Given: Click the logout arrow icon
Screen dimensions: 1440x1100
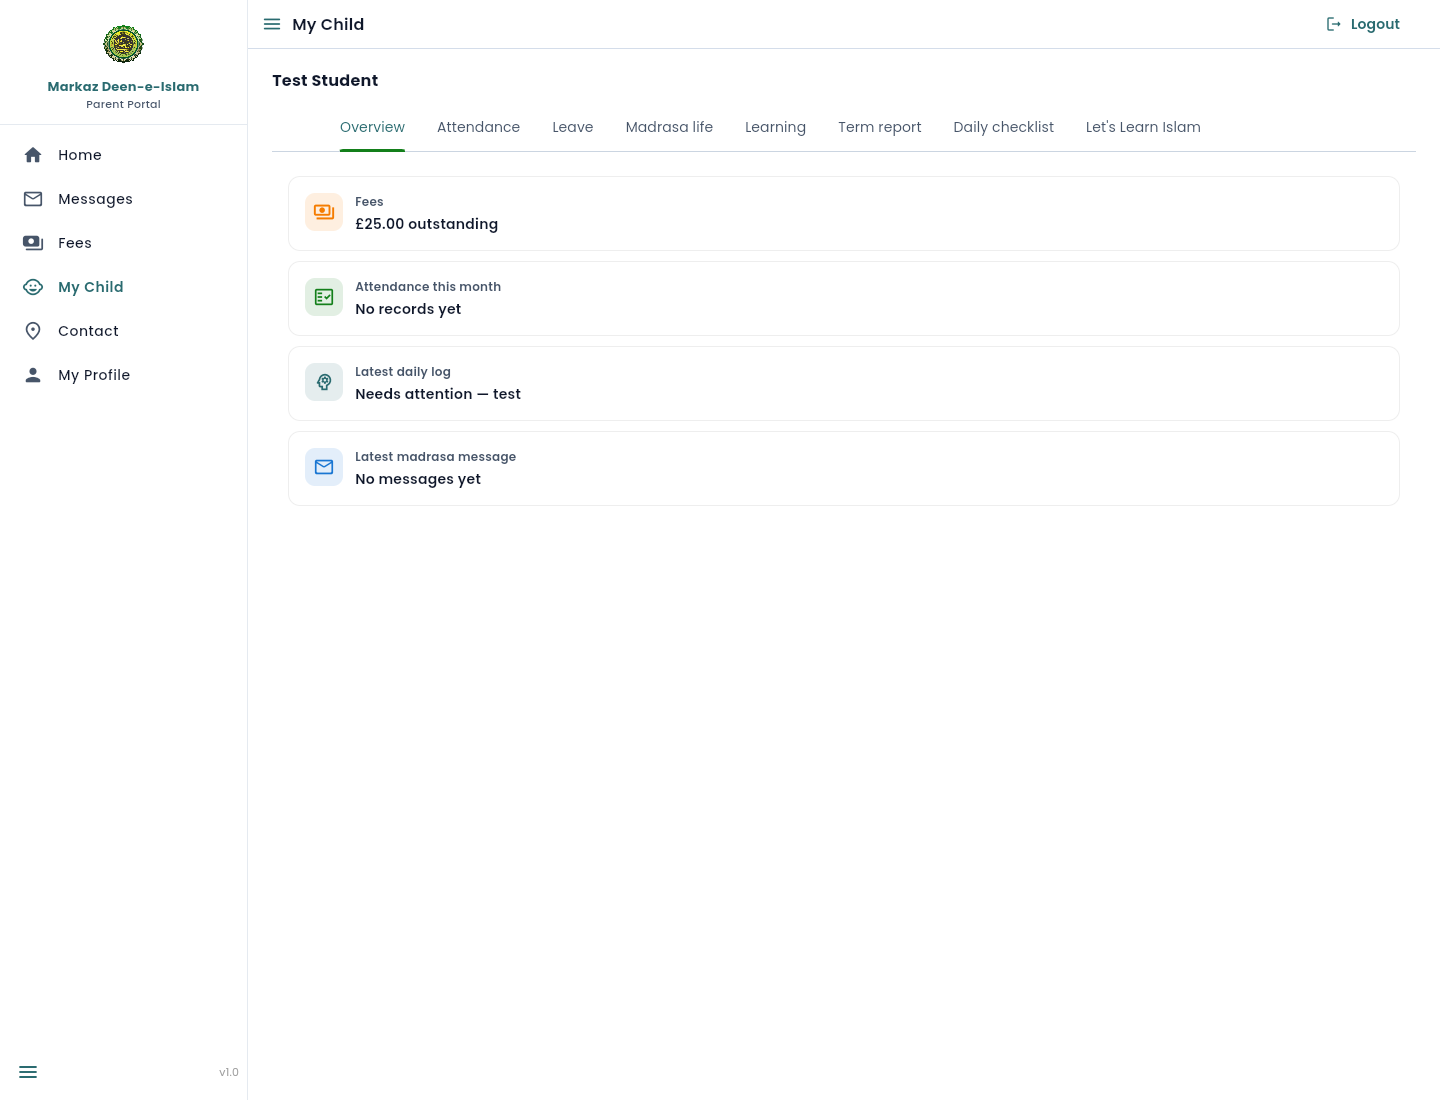Looking at the screenshot, I should pos(1334,24).
